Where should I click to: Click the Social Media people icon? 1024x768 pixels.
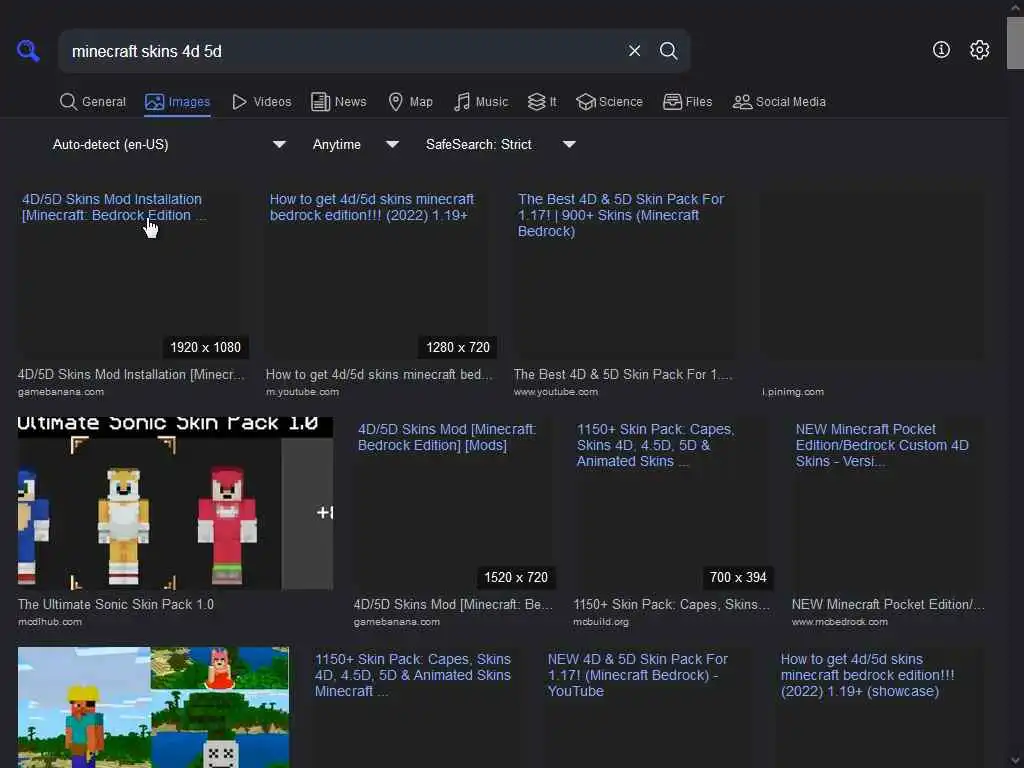pos(742,102)
